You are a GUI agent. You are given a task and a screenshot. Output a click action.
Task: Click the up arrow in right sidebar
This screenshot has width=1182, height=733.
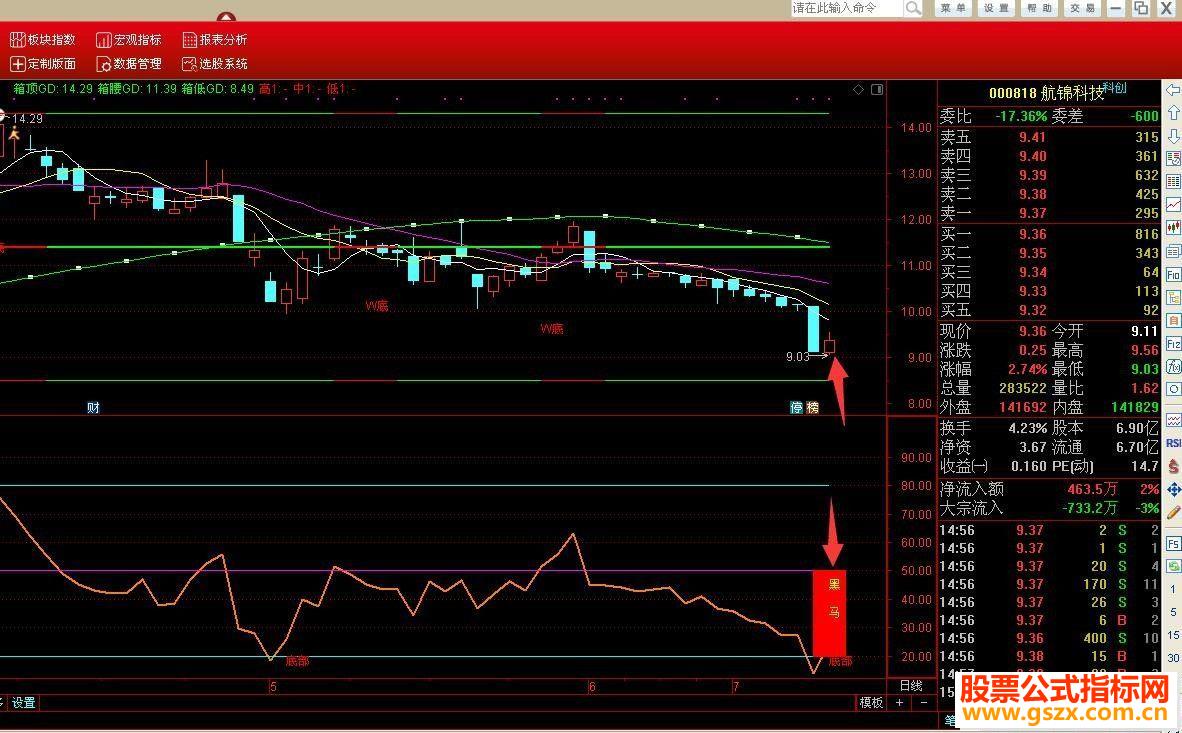click(1173, 113)
